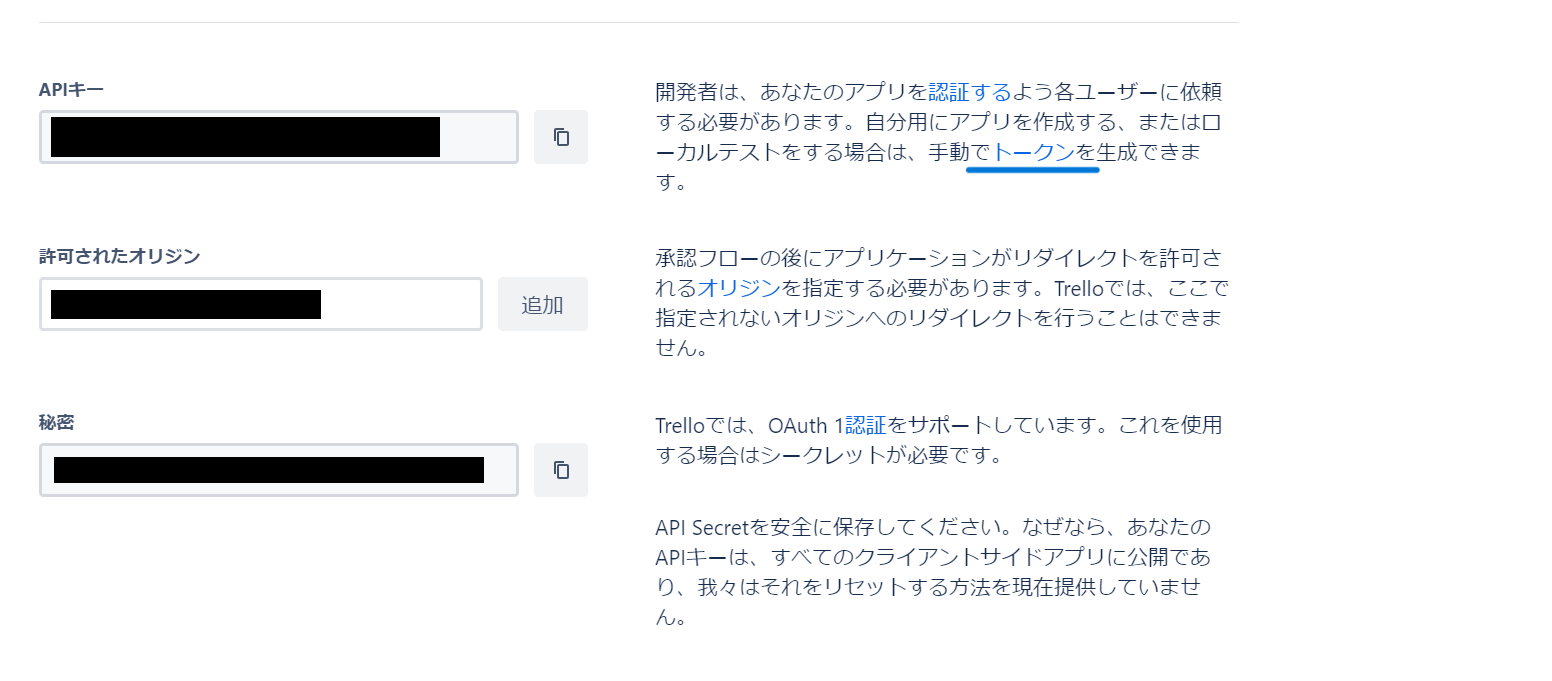Image resolution: width=1552 pixels, height=681 pixels.
Task: Click the sentence これを使用する場合はシークレットが必要です
Action: pos(939,440)
